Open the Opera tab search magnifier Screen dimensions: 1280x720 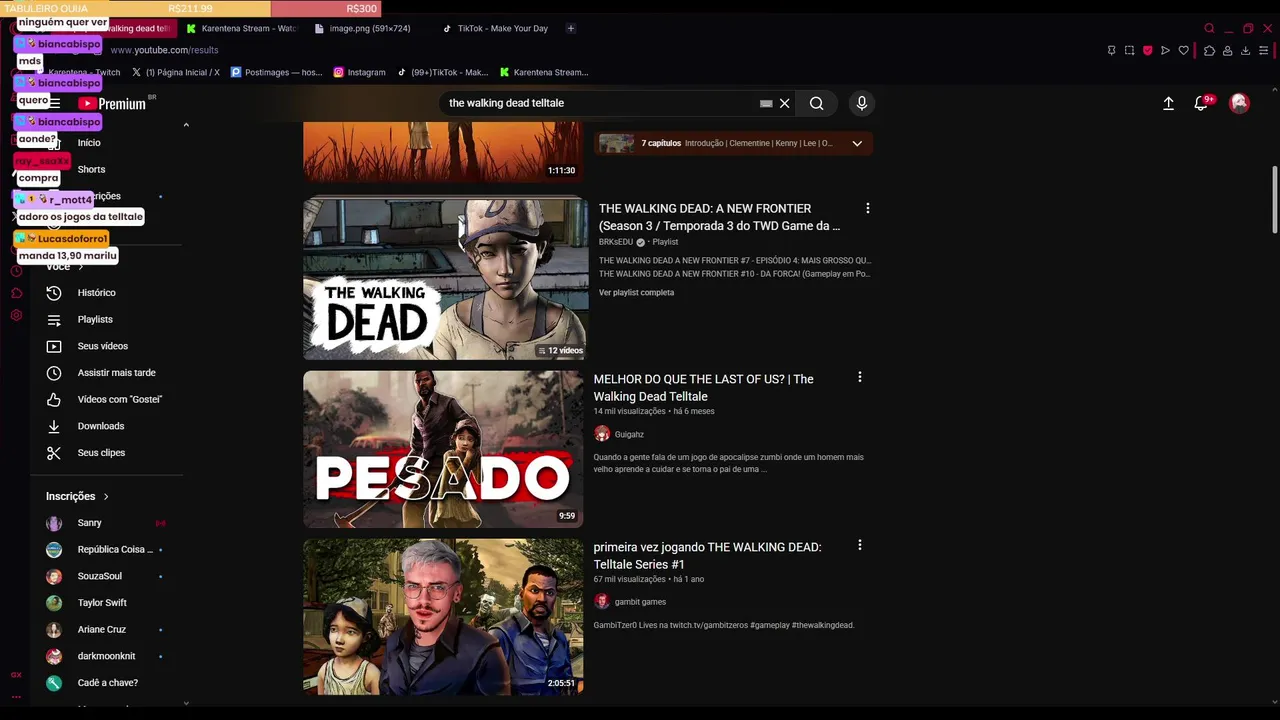click(x=1209, y=28)
